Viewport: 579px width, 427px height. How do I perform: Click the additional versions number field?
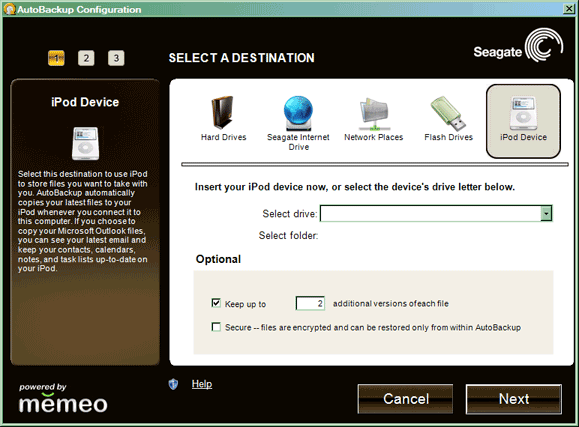coord(310,303)
